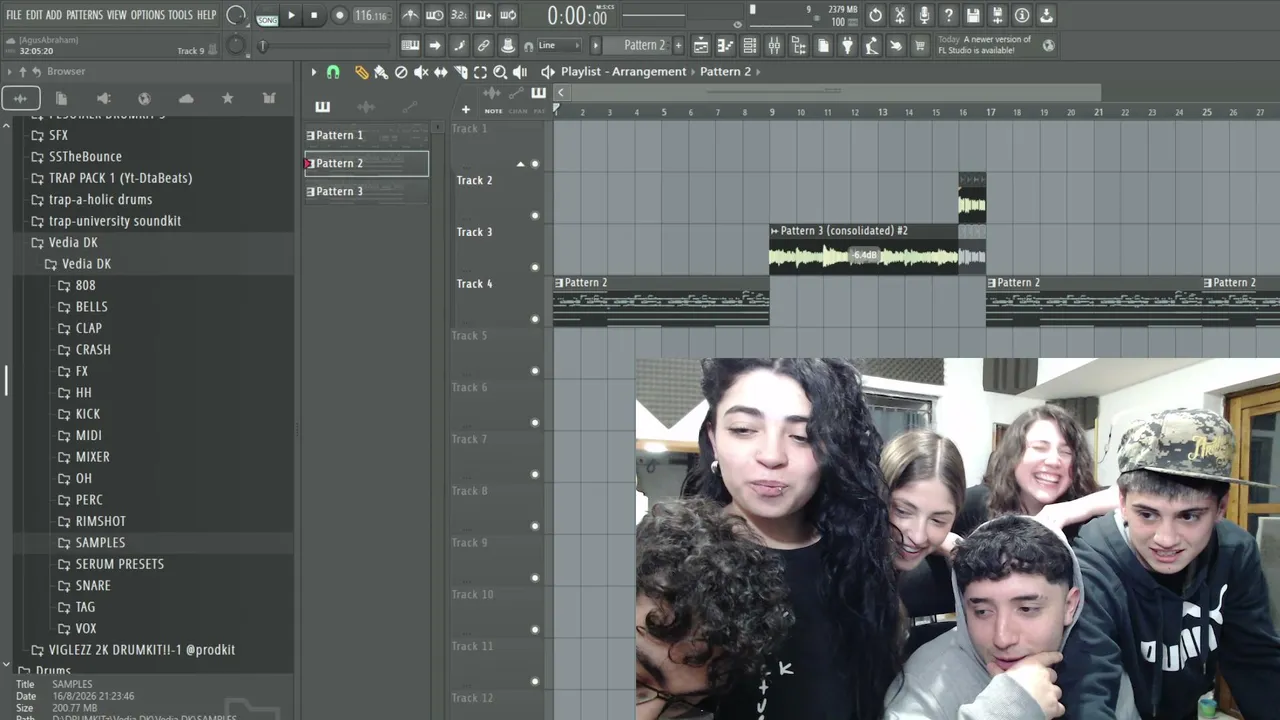Select the playlist Slip tool
The width and height of the screenshot is (1280, 720).
tap(441, 72)
